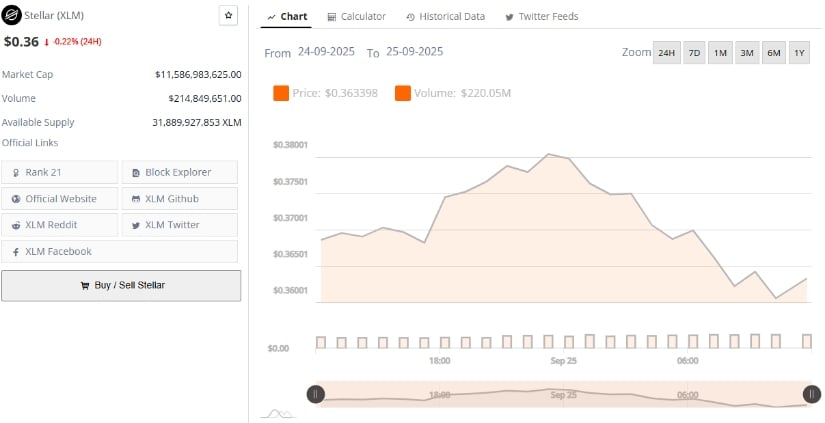The width and height of the screenshot is (825, 423).
Task: Click the Volume value $214,849,651.00
Action: click(x=205, y=98)
